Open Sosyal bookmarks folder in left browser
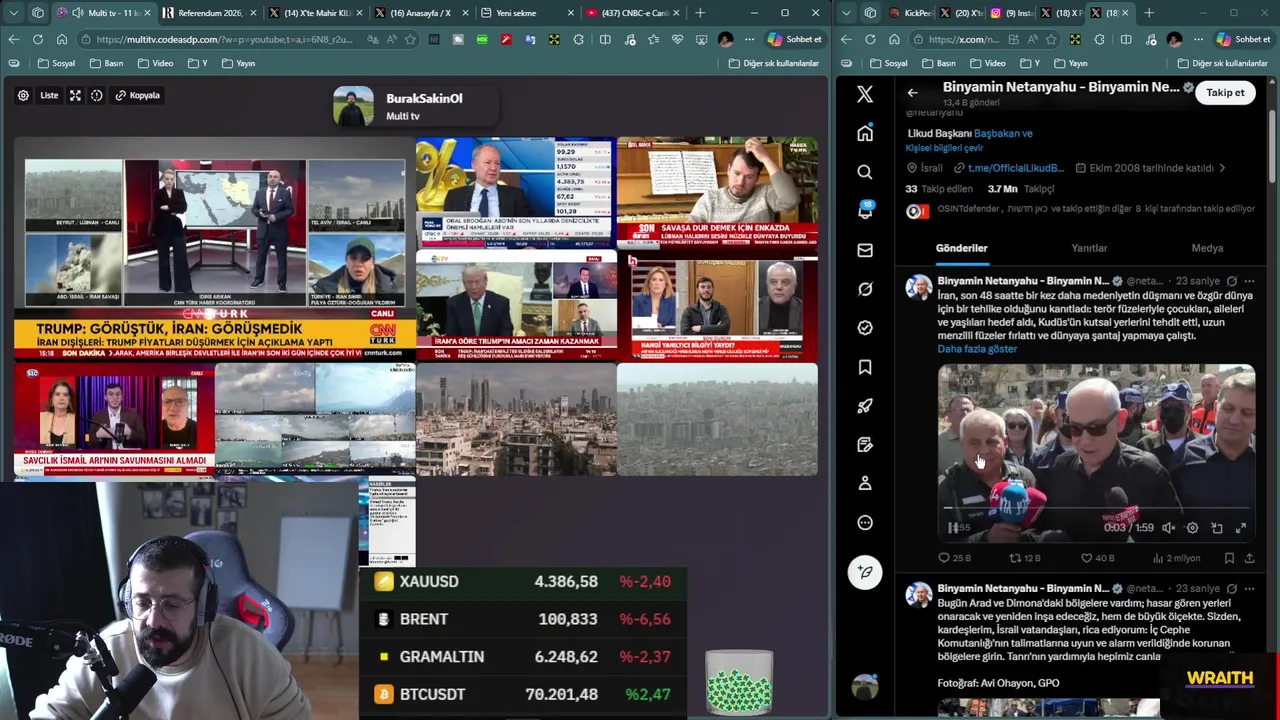This screenshot has height=720, width=1280. (56, 63)
